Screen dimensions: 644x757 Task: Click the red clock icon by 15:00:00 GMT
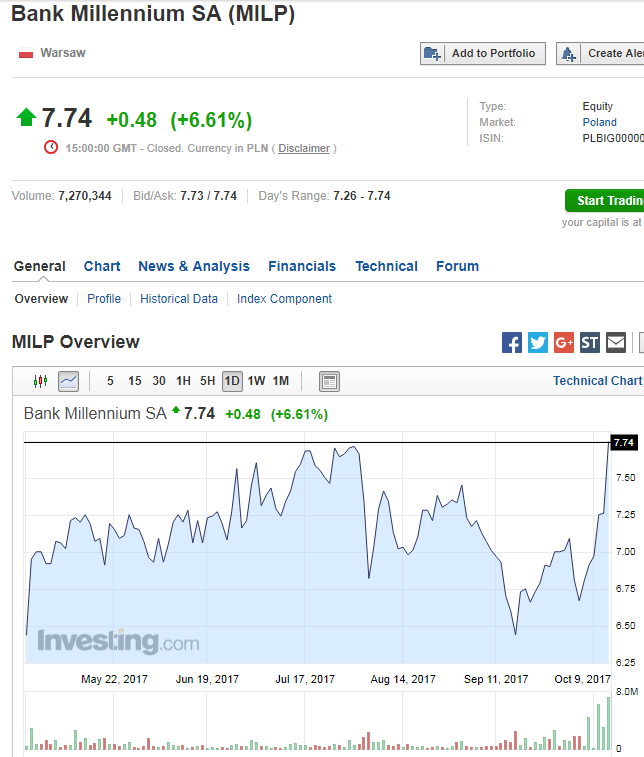pos(51,147)
